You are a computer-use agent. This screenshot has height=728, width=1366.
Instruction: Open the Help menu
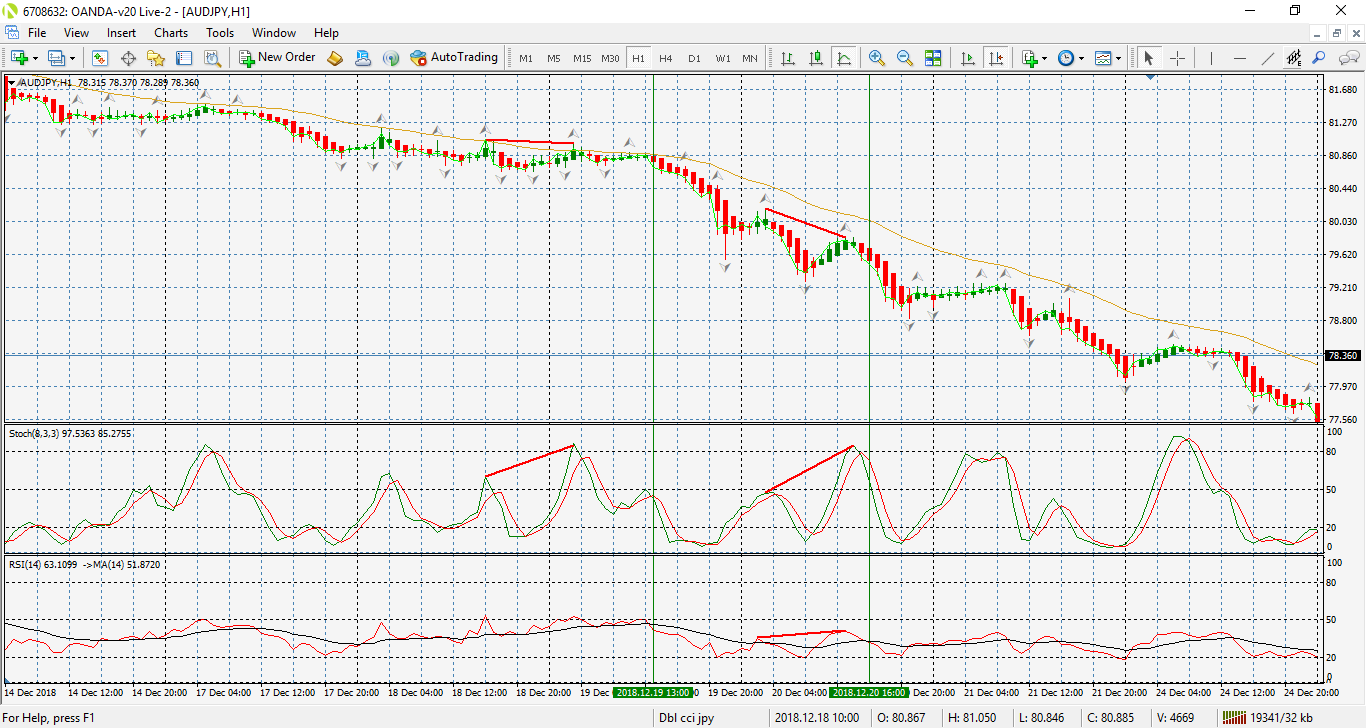[x=326, y=33]
